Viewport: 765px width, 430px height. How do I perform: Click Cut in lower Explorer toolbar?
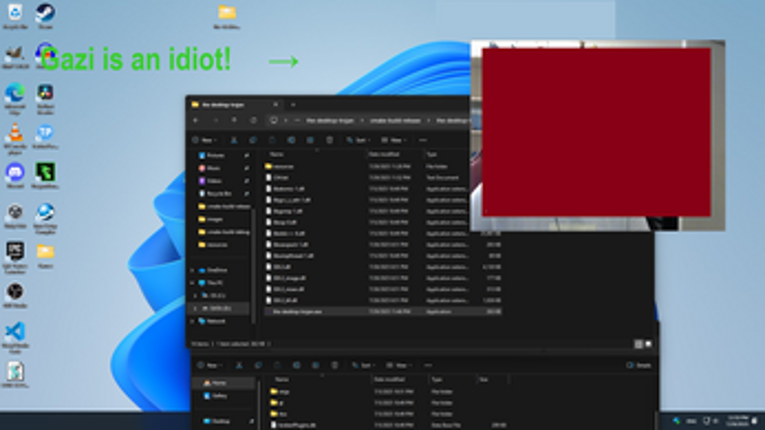(239, 365)
